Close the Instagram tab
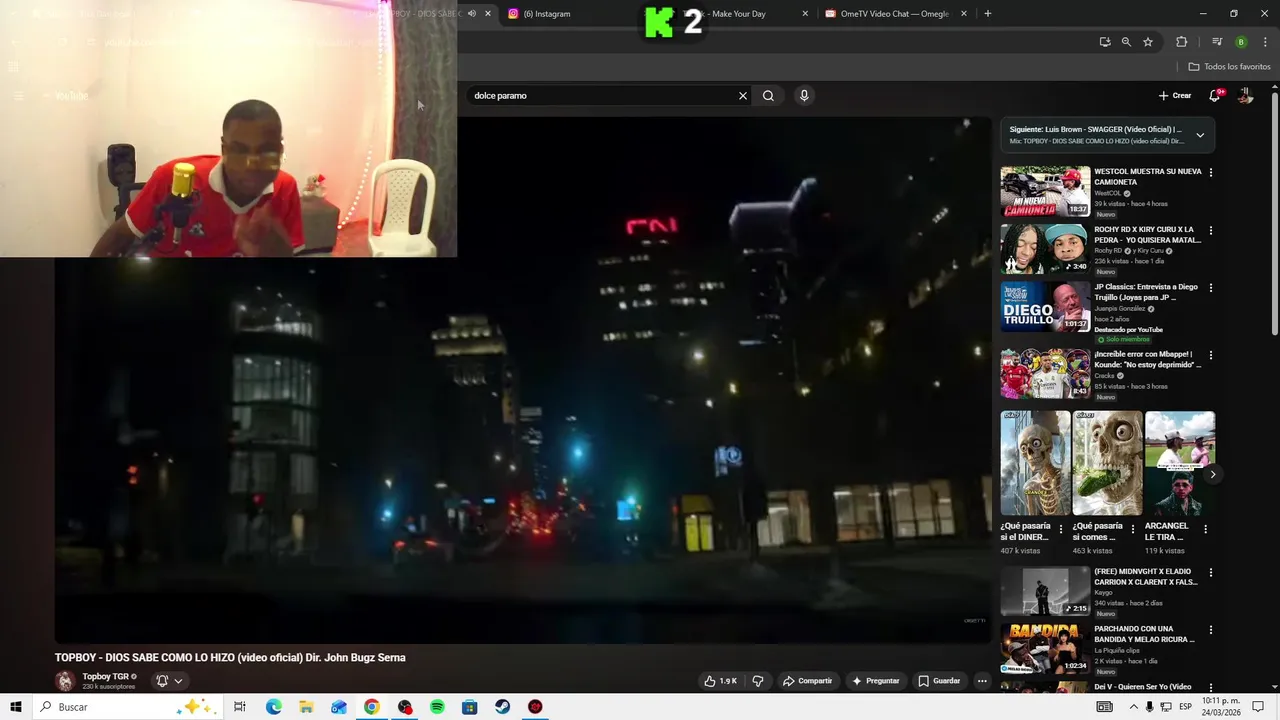Screen dimensions: 1280x720 pos(644,14)
